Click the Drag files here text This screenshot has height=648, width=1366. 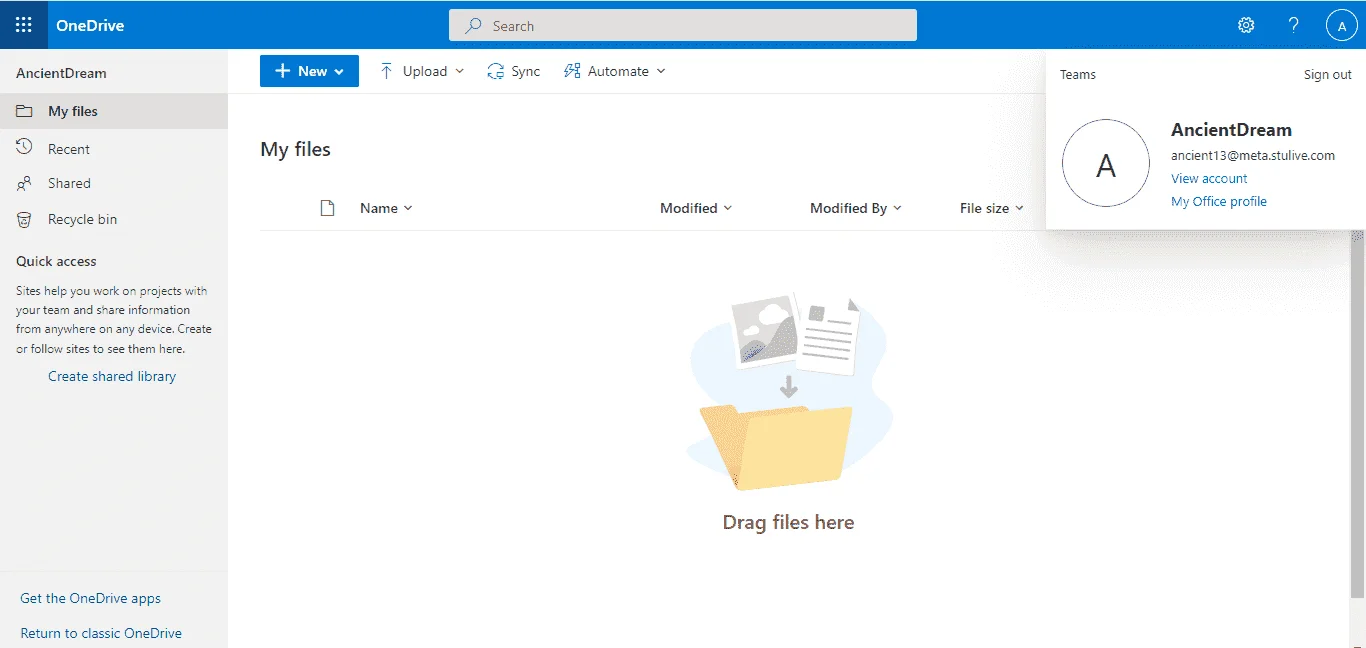pyautogui.click(x=788, y=522)
